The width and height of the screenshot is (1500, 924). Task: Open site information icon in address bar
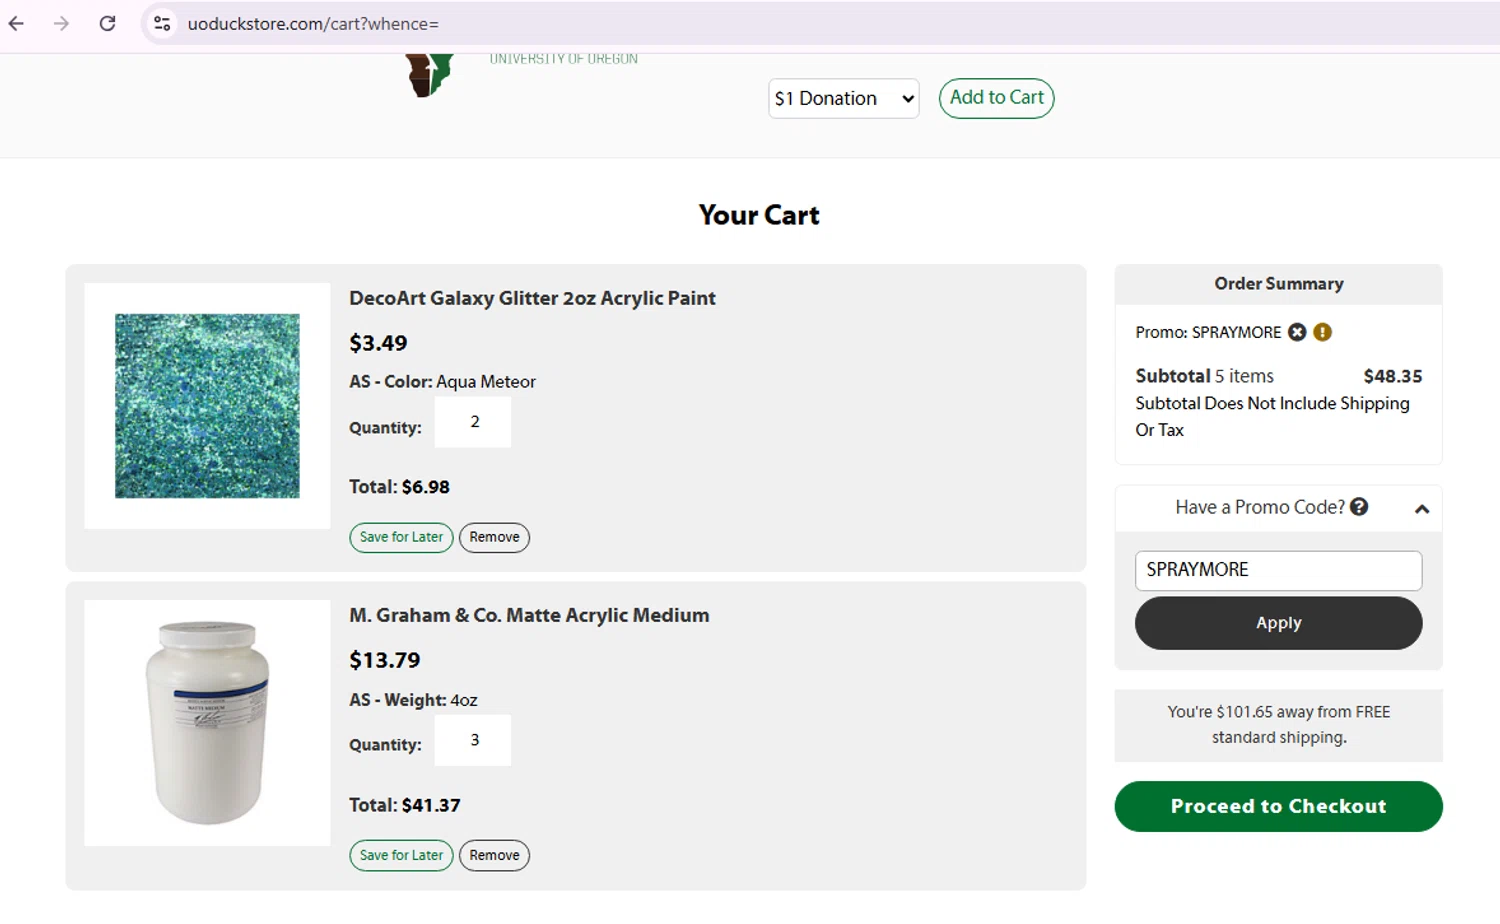click(162, 23)
